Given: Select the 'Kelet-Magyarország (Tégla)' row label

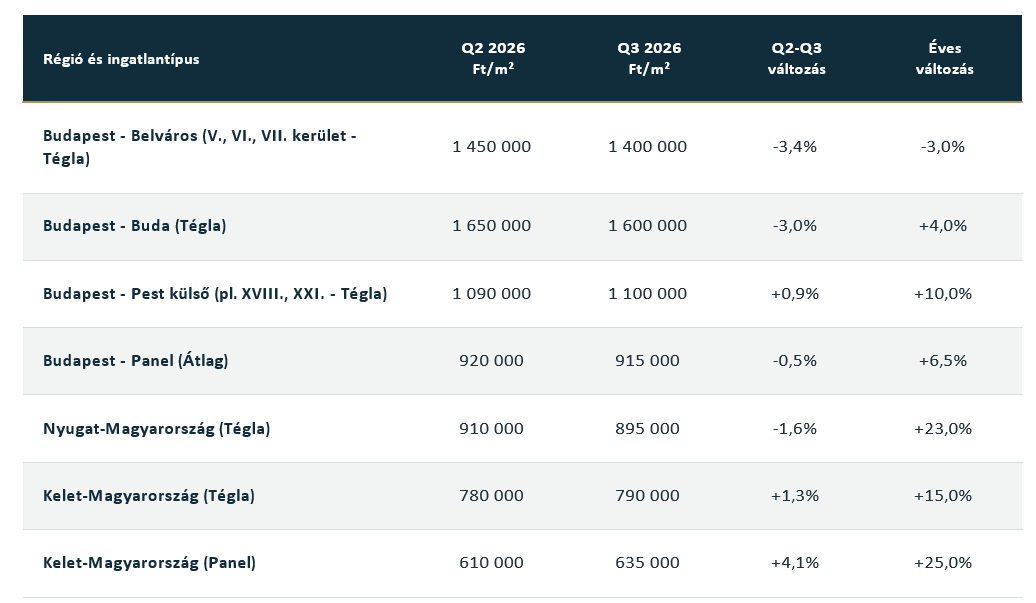Looking at the screenshot, I should click(149, 495).
